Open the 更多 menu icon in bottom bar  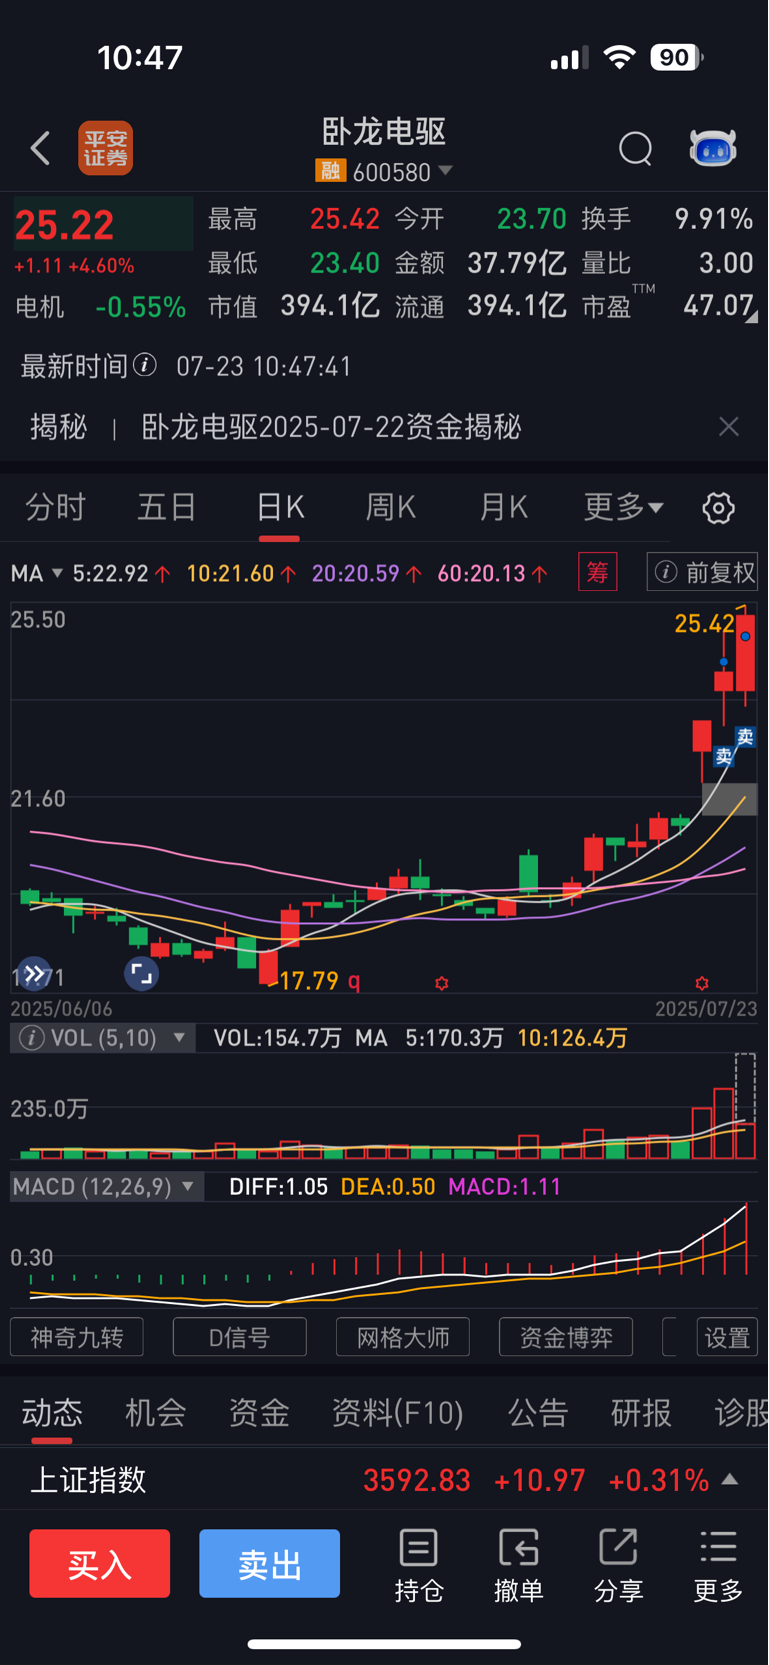(x=718, y=1566)
